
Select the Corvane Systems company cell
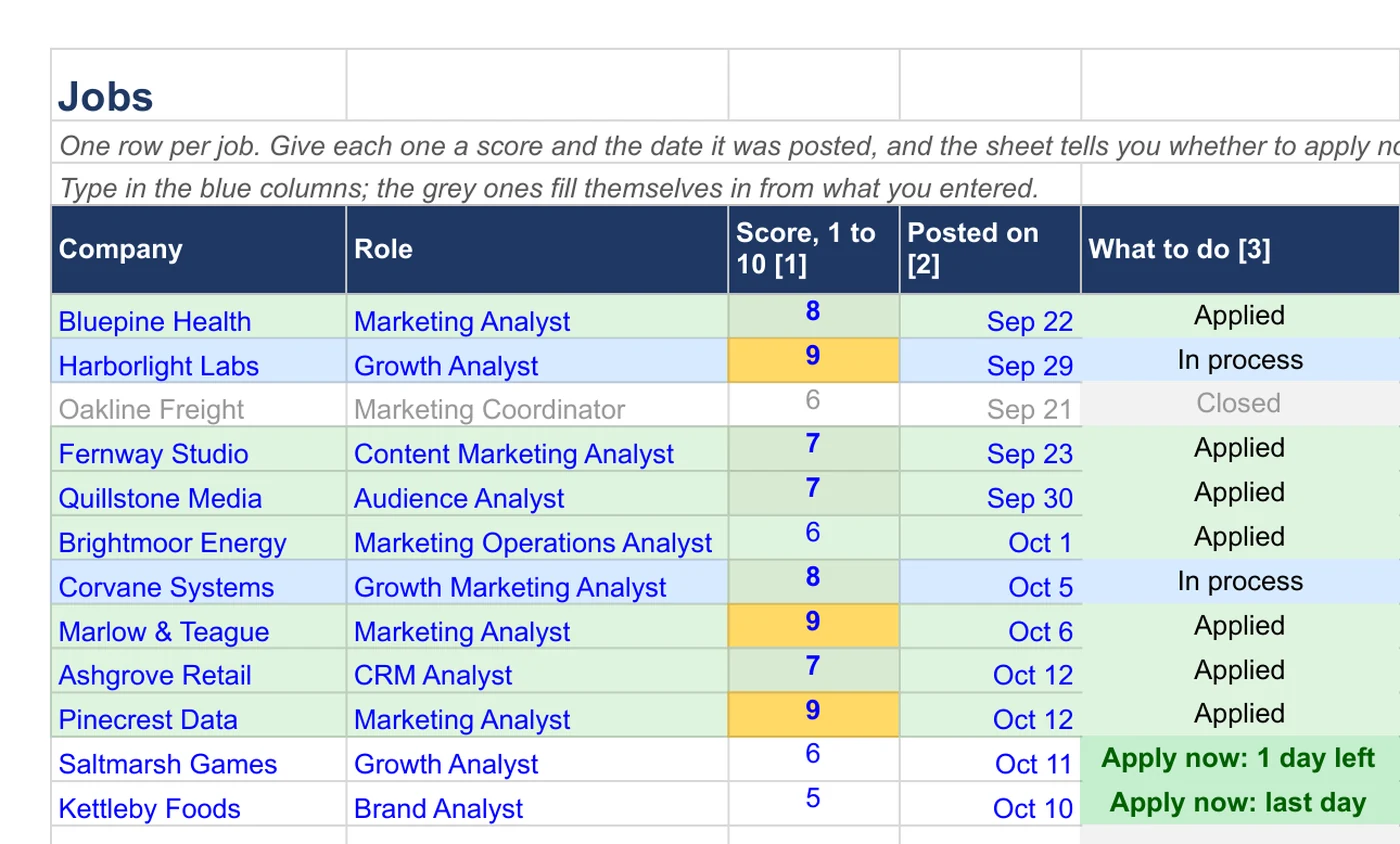click(x=199, y=581)
